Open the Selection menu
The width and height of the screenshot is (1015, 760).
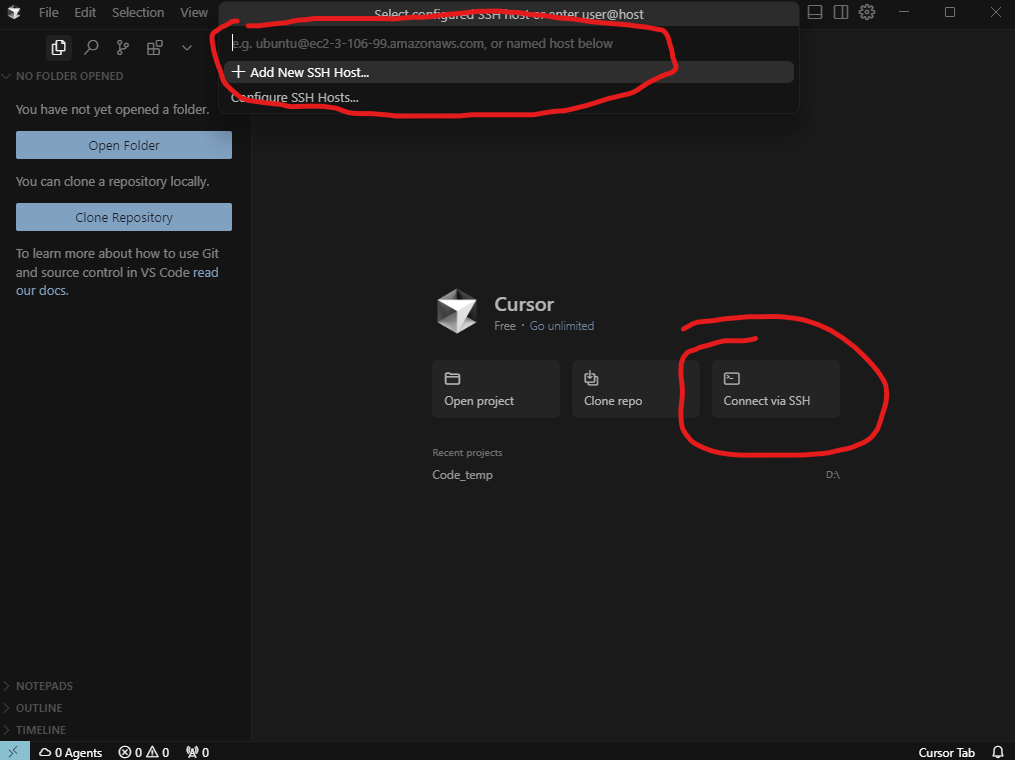[138, 13]
